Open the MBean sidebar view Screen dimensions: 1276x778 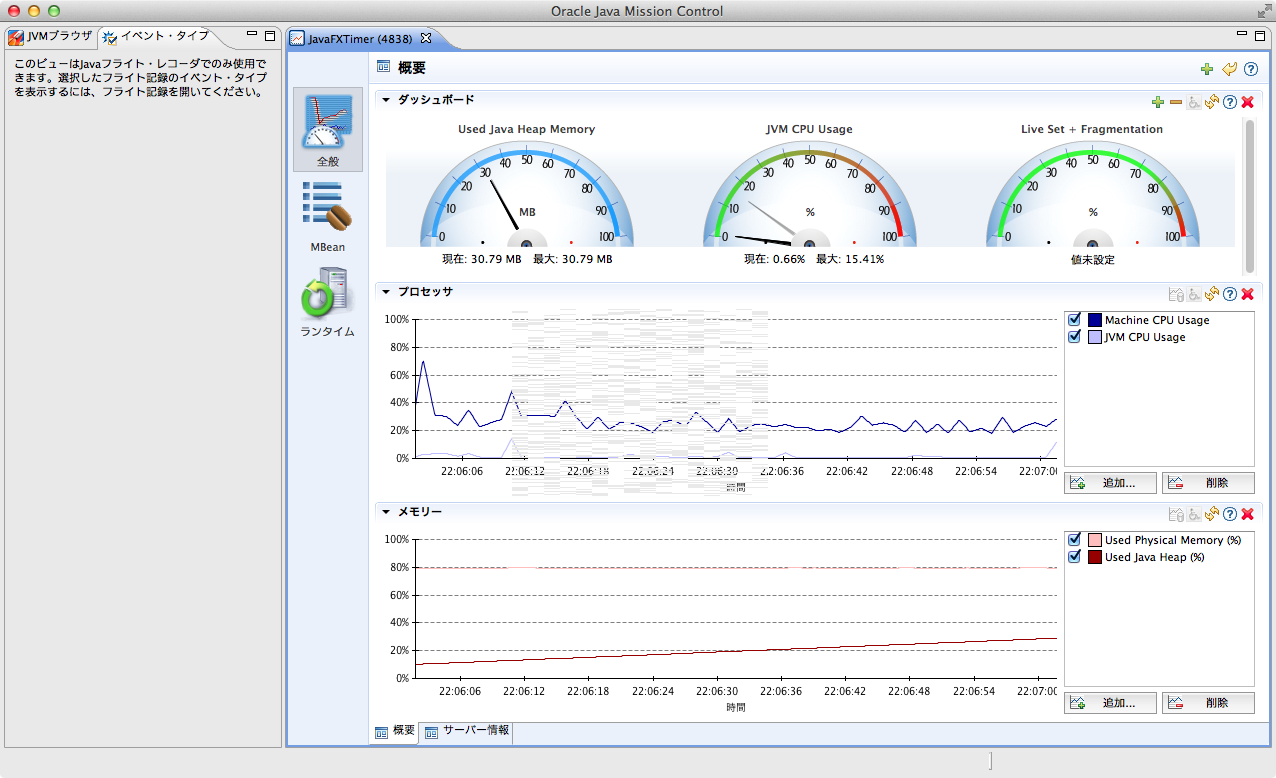pyautogui.click(x=328, y=216)
